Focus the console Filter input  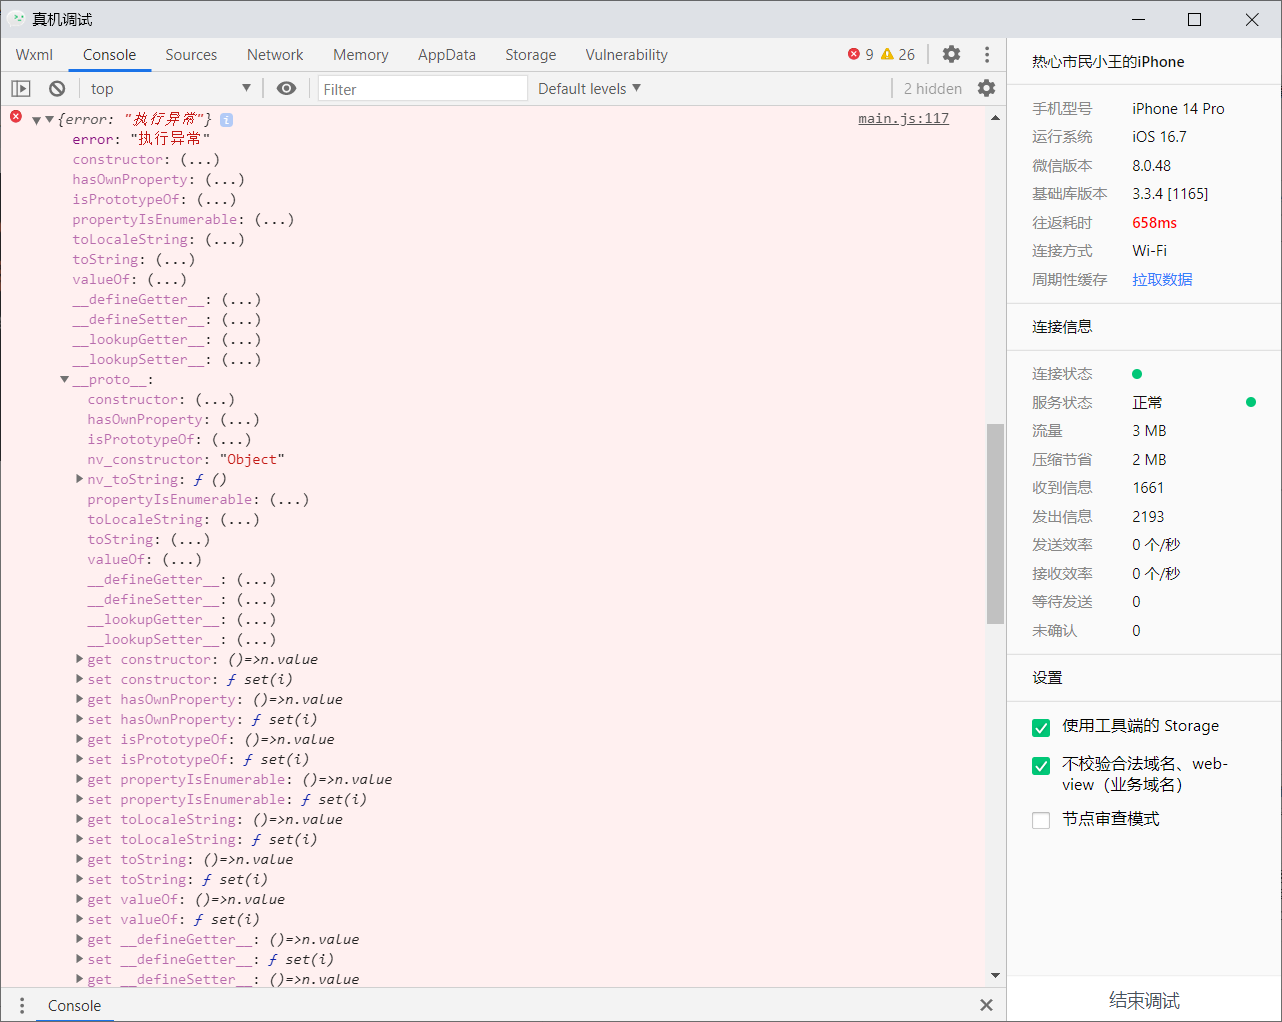pos(422,89)
